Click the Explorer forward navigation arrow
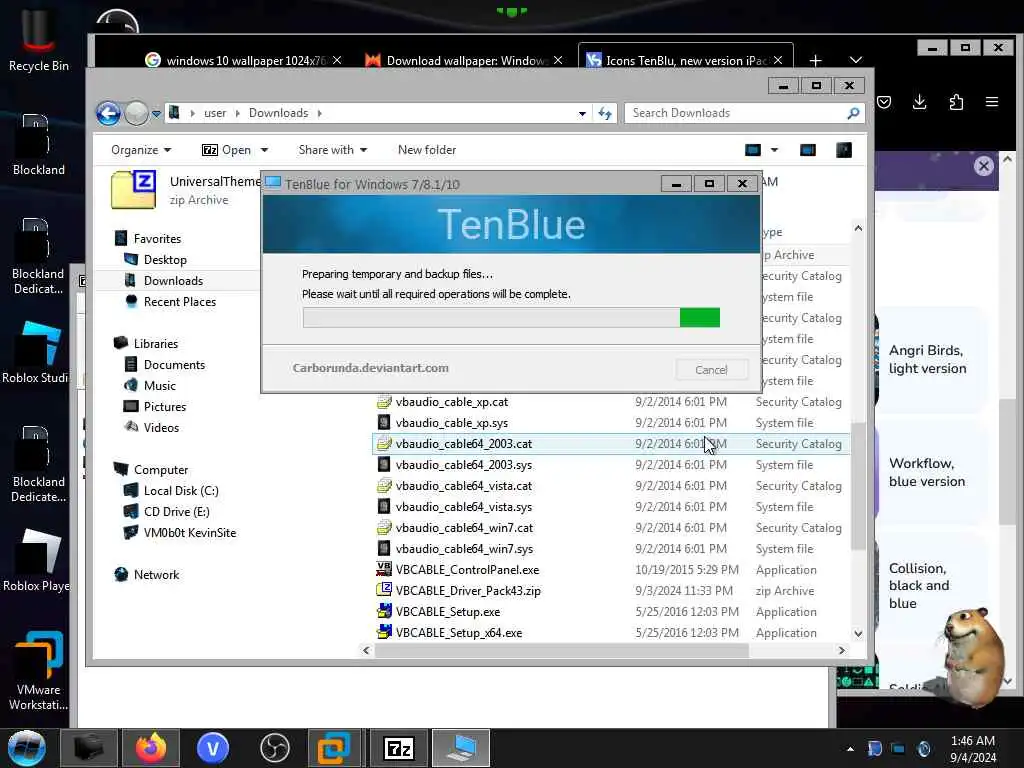Screen dimensions: 1024x768 (136, 113)
